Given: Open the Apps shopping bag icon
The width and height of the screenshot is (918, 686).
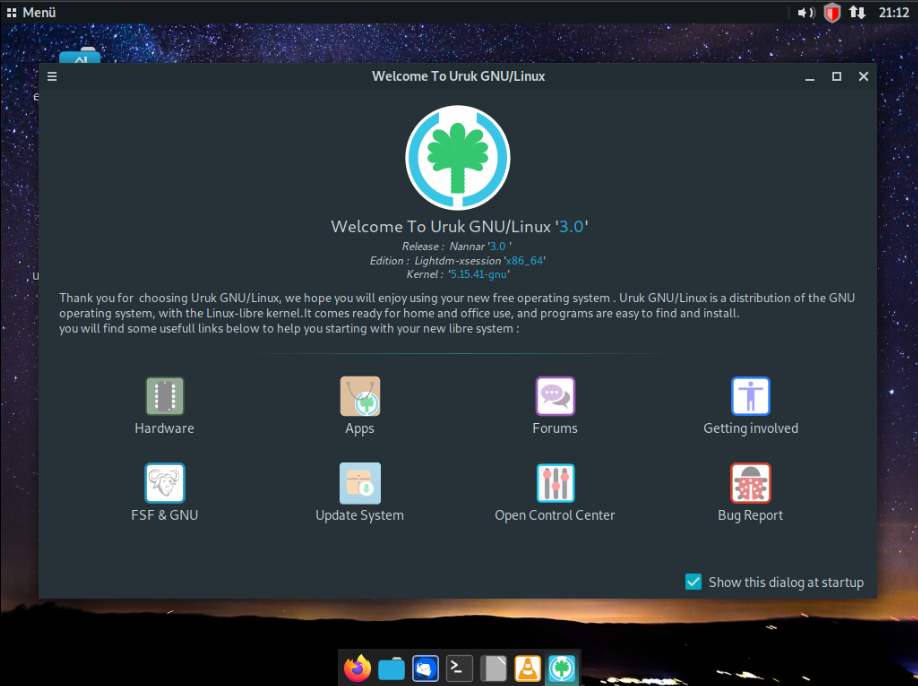Looking at the screenshot, I should click(x=360, y=396).
